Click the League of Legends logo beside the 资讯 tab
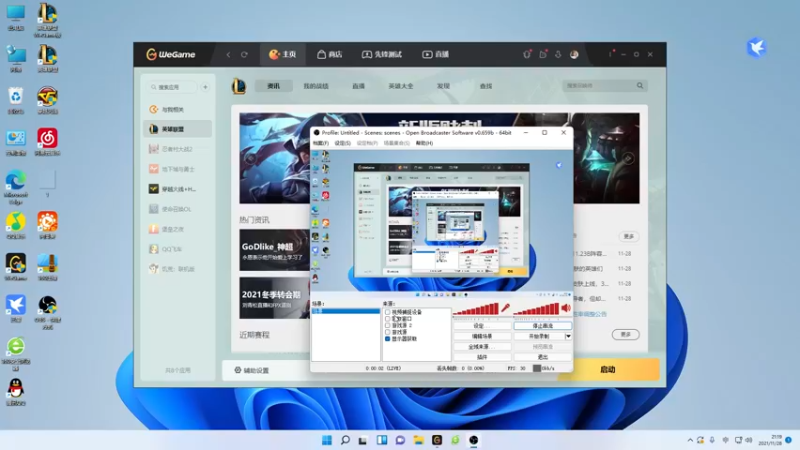Screen dimensions: 800x450 239,86
